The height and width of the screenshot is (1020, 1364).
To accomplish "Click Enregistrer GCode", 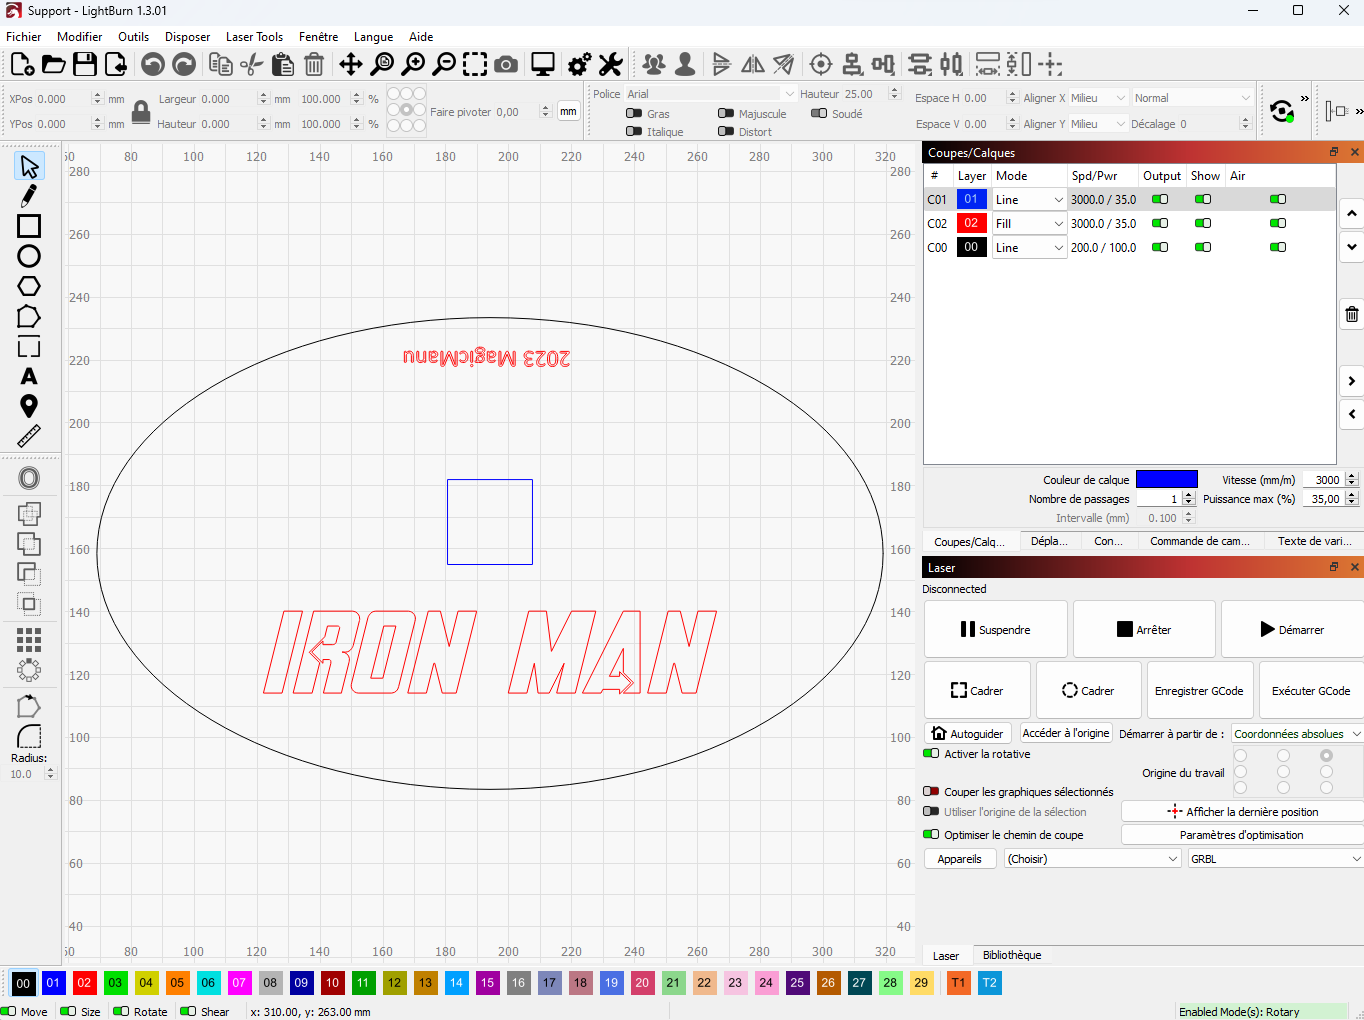I will pos(1199,690).
